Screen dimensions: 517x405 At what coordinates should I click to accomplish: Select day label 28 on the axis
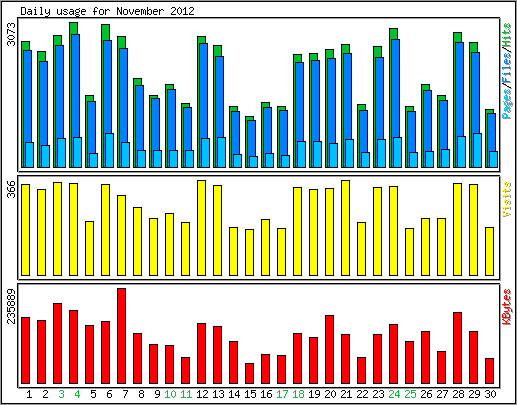(x=458, y=394)
